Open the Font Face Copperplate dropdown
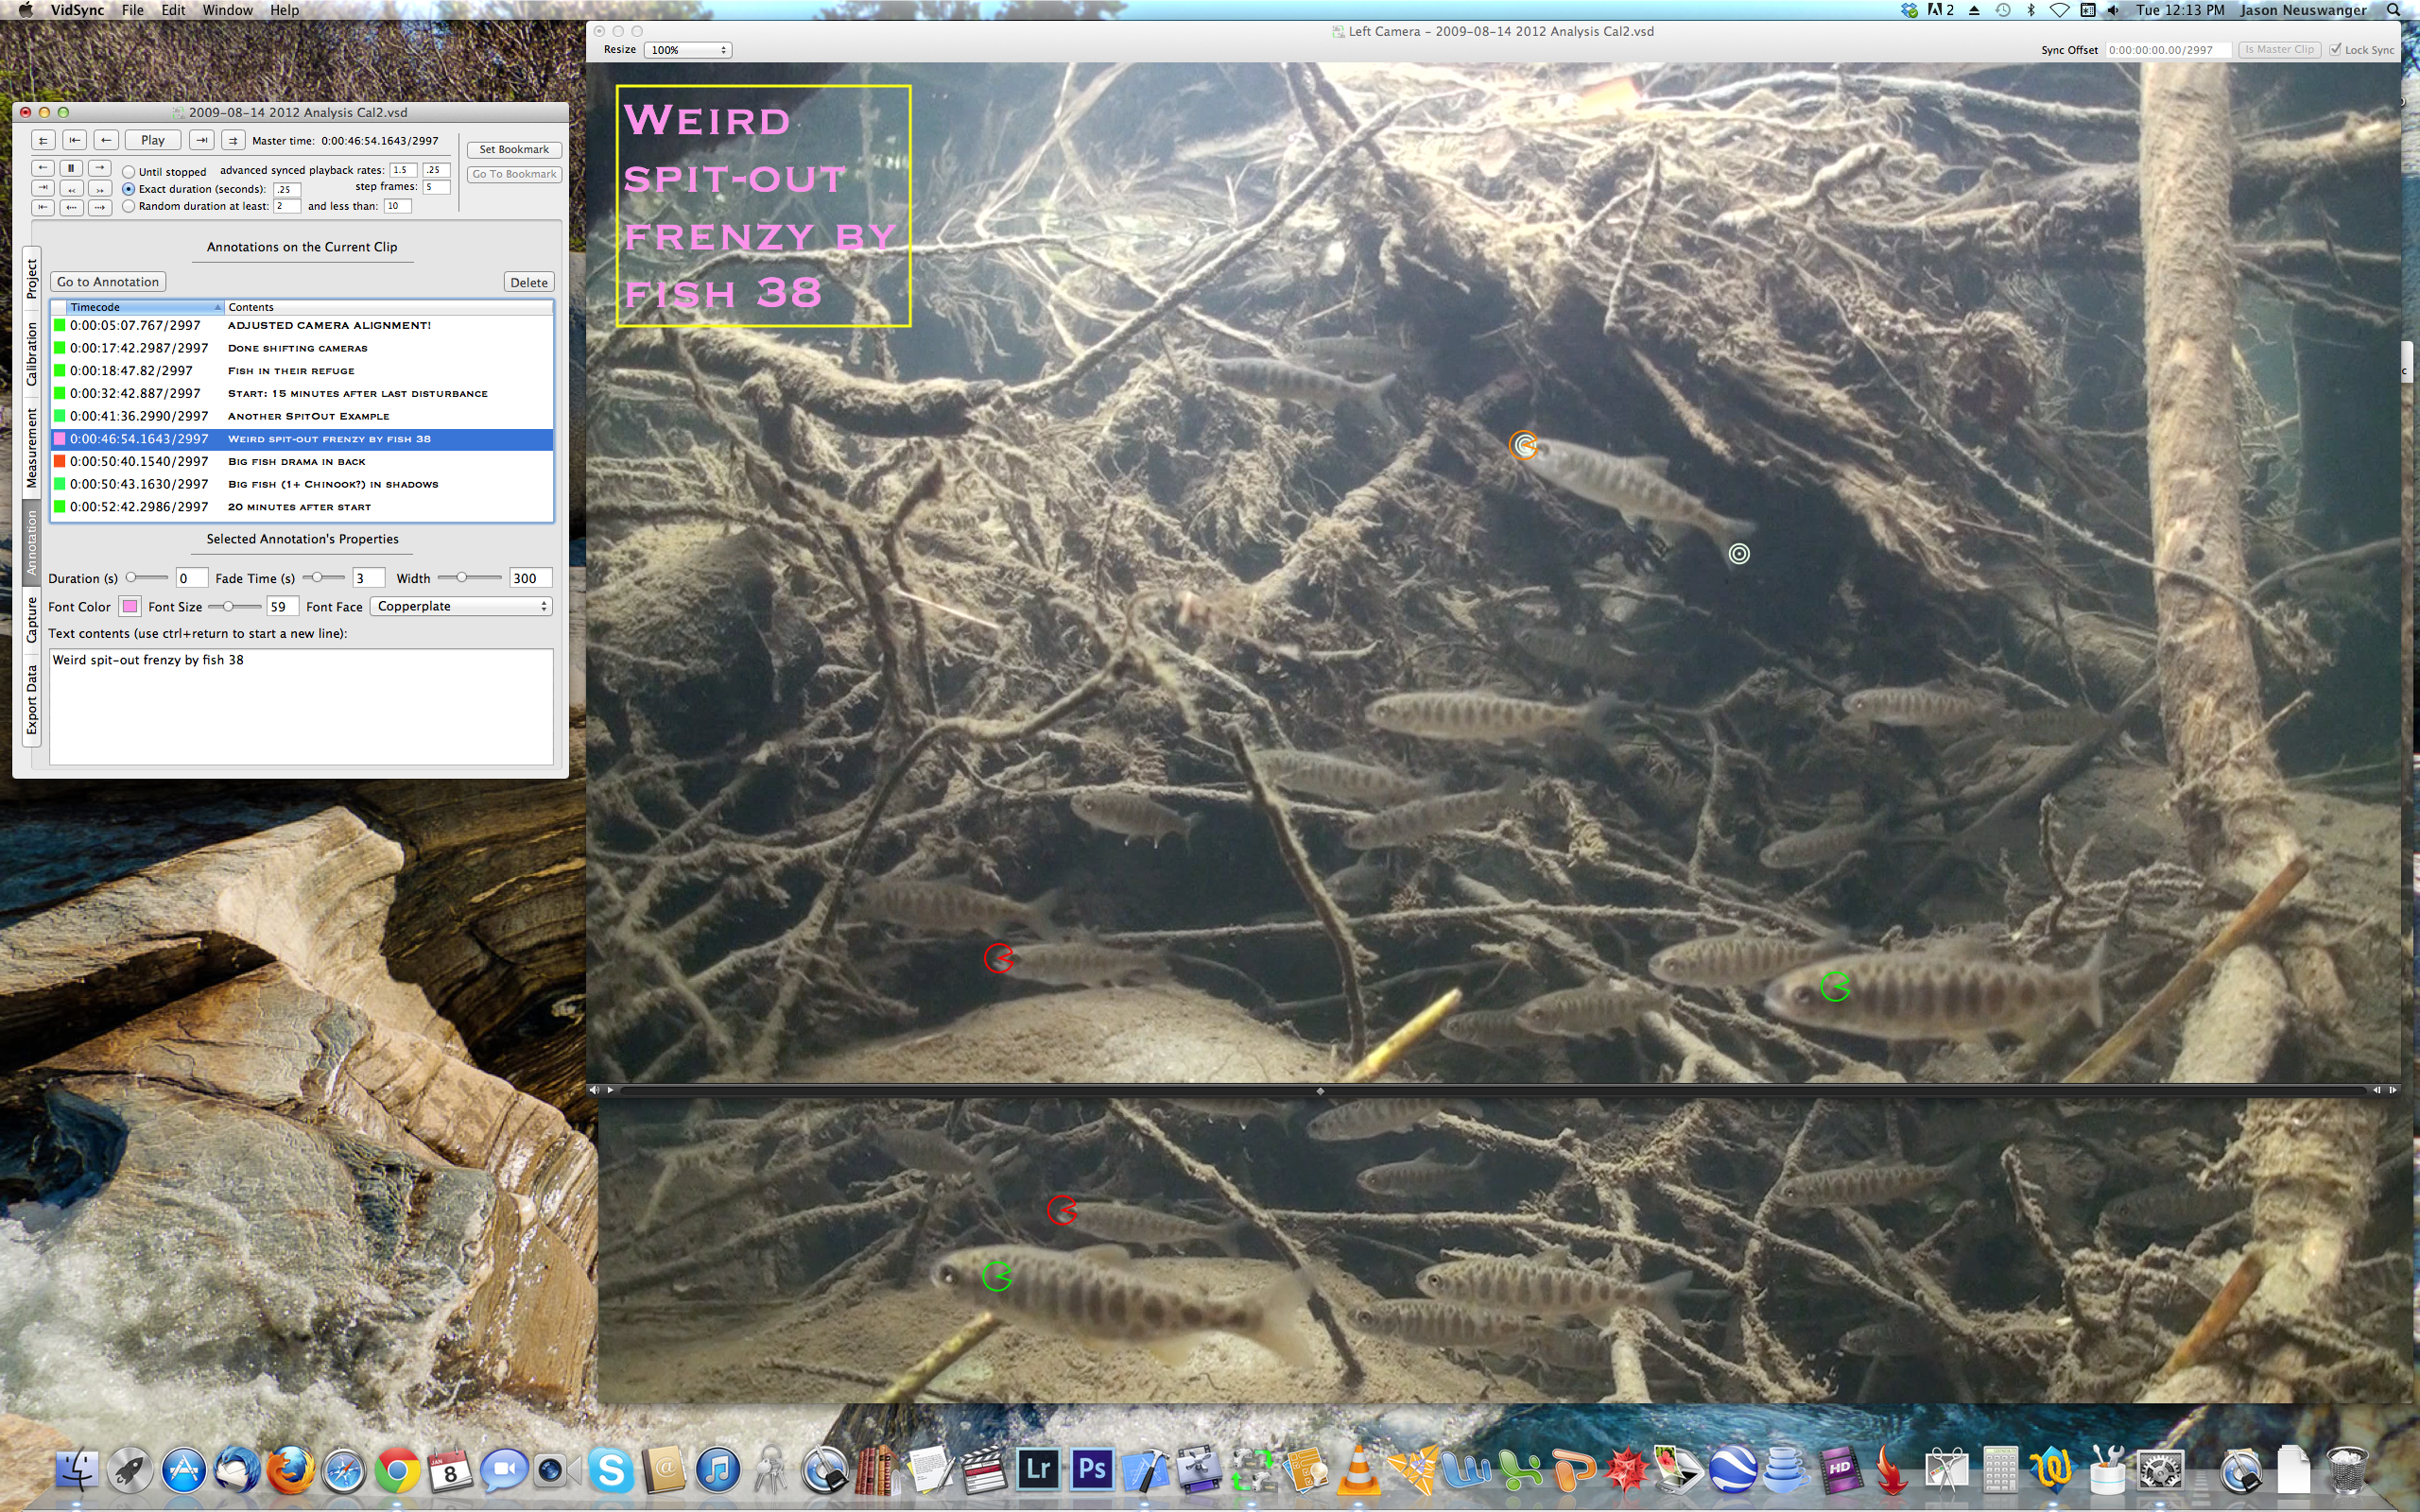Screen dimensions: 2420x1512 pos(461,606)
